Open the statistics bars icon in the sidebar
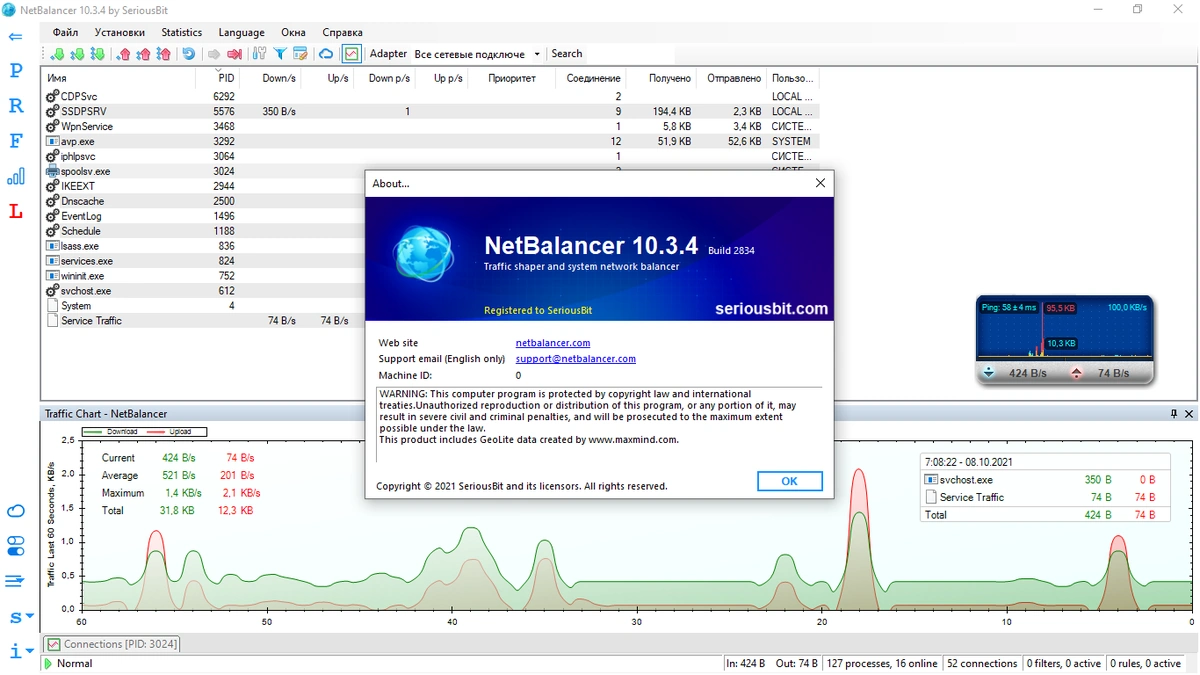Viewport: 1200px width, 675px height. click(15, 176)
